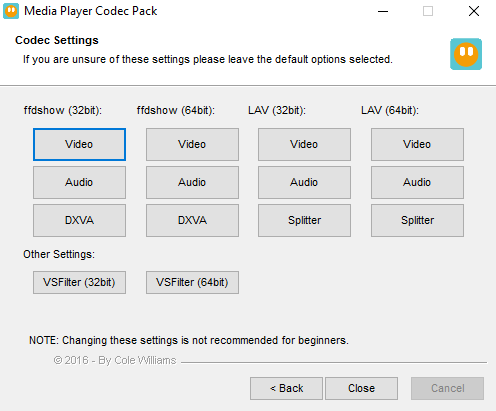Click the VSFilter (32bit) button
496x411 pixels.
79,282
